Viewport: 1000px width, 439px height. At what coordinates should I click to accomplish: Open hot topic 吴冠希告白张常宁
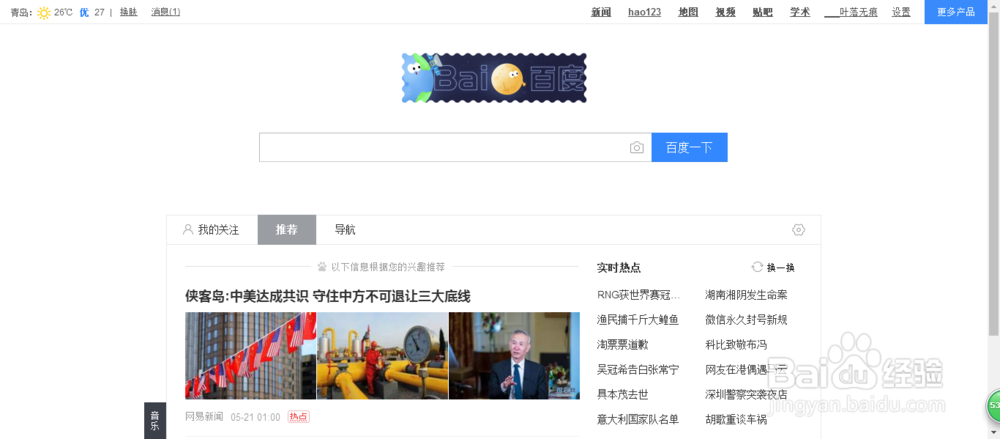coord(638,369)
